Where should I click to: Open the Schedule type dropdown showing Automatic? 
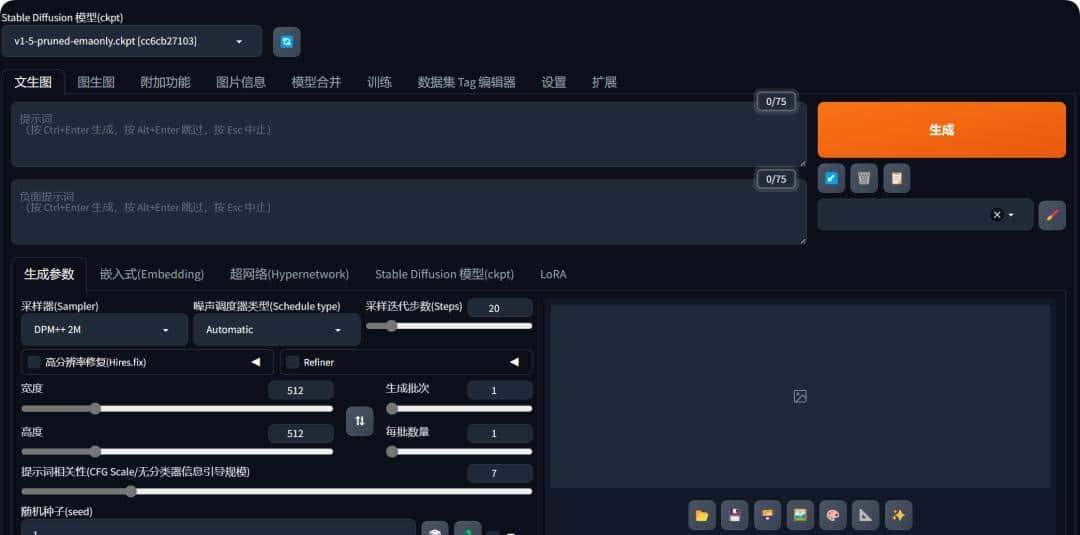coord(277,330)
